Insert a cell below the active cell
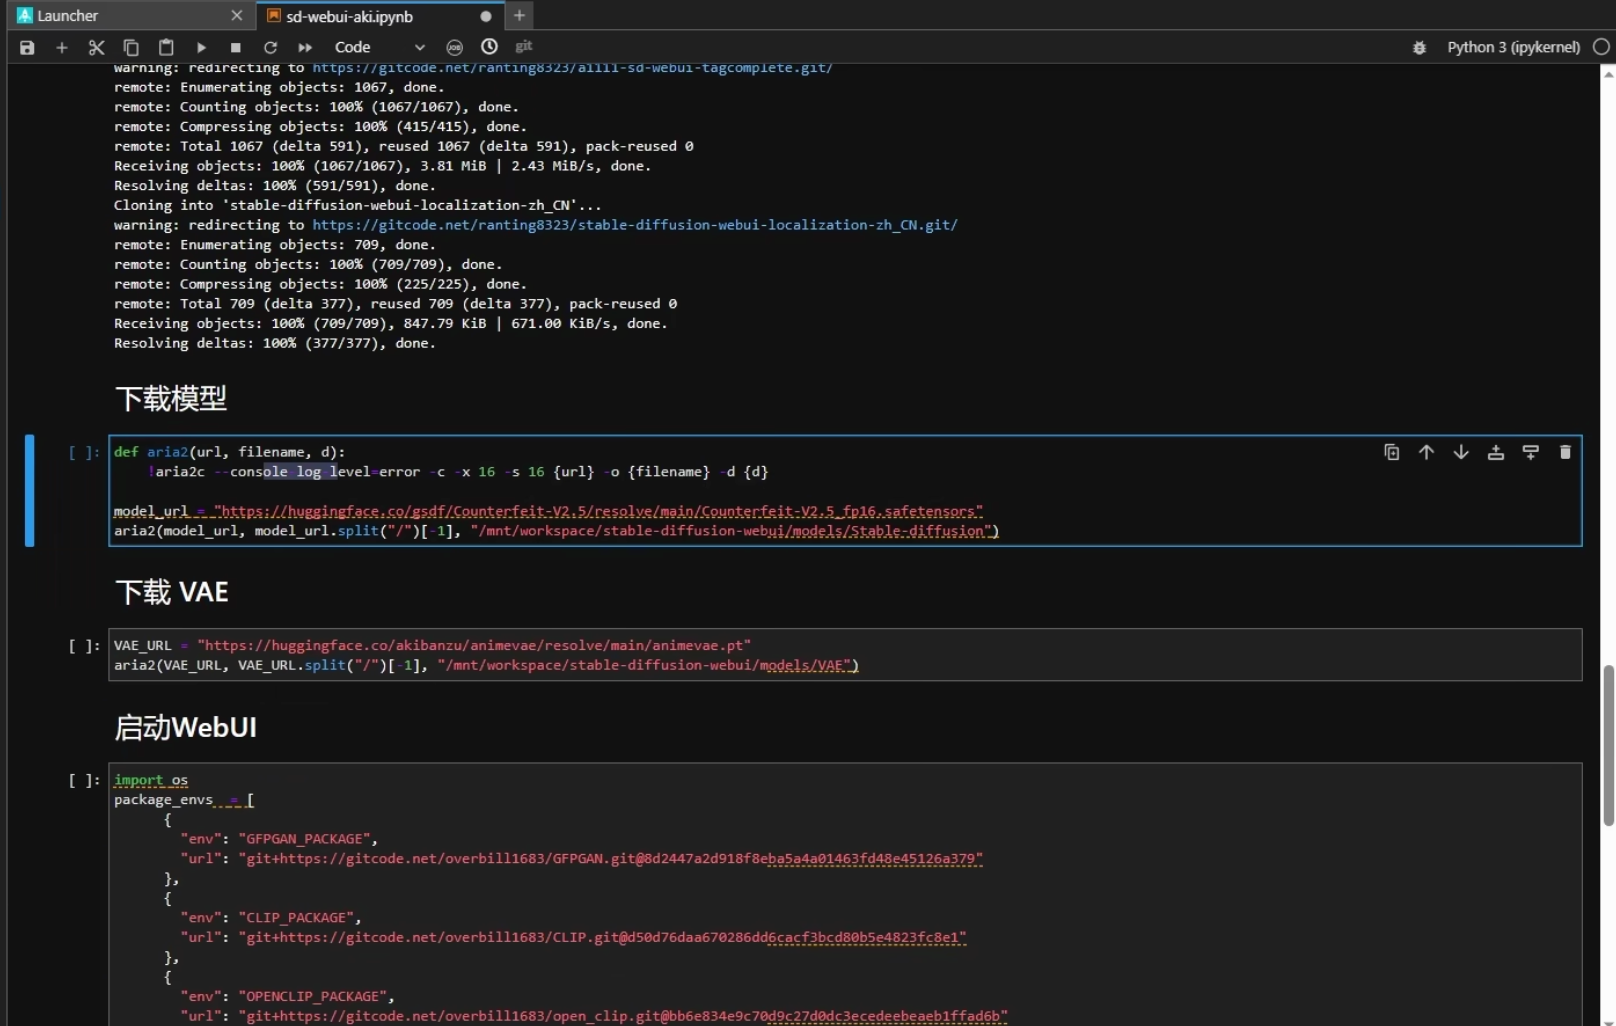The width and height of the screenshot is (1616, 1026). pyautogui.click(x=1530, y=452)
